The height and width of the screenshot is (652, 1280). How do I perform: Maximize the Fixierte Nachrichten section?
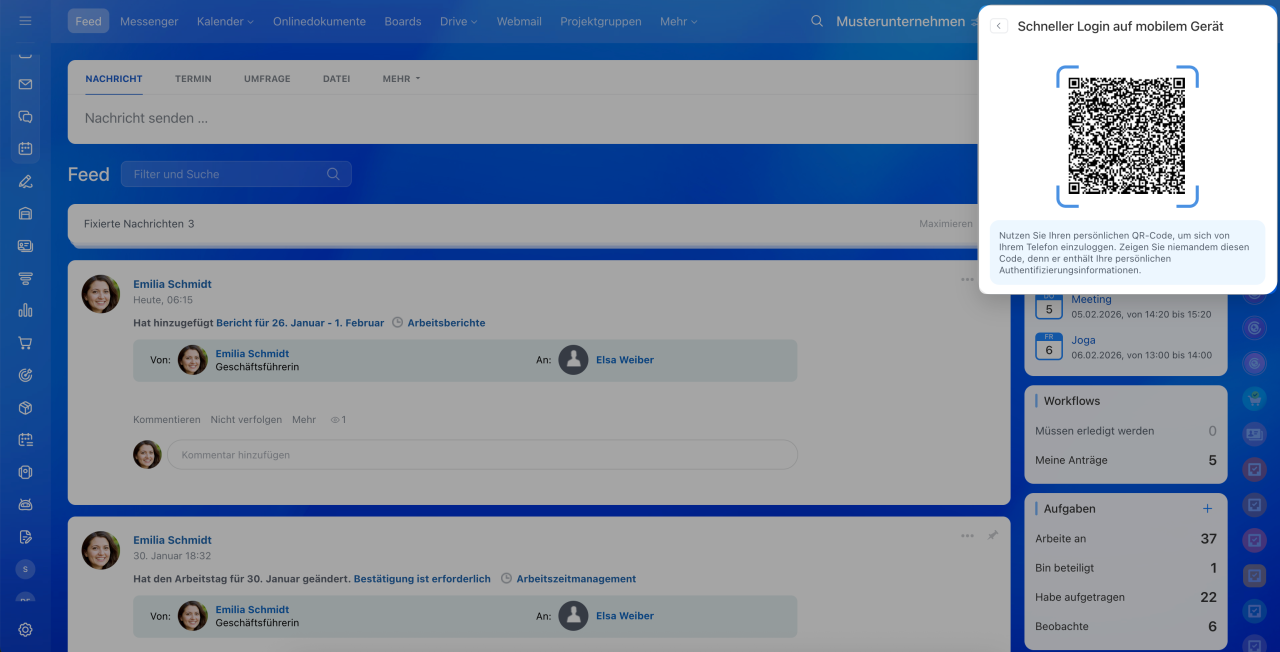[945, 224]
